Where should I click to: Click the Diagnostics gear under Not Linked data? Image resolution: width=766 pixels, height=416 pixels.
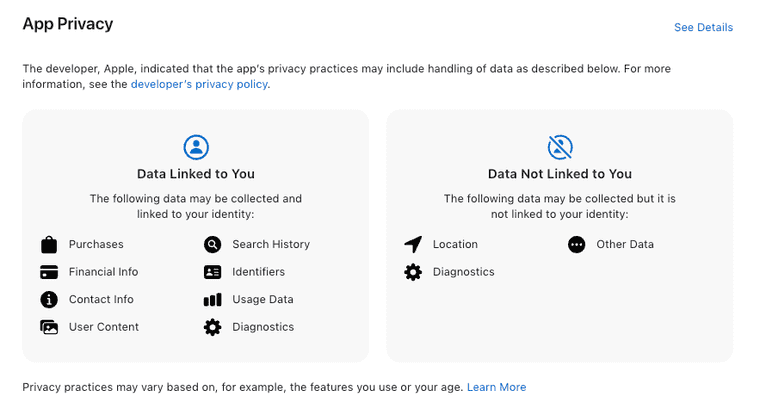click(x=413, y=272)
